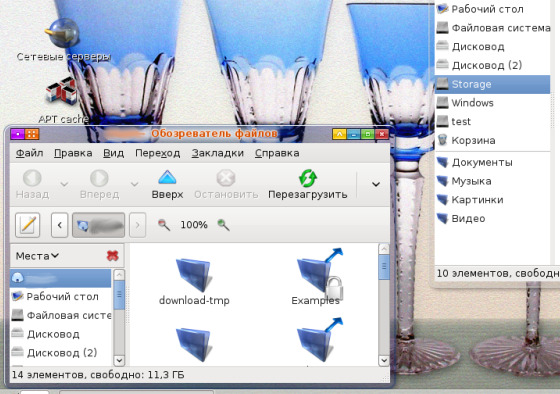The height and width of the screenshot is (394, 560).
Task: Select Дисковод (2) in the back window
Action: (x=492, y=65)
